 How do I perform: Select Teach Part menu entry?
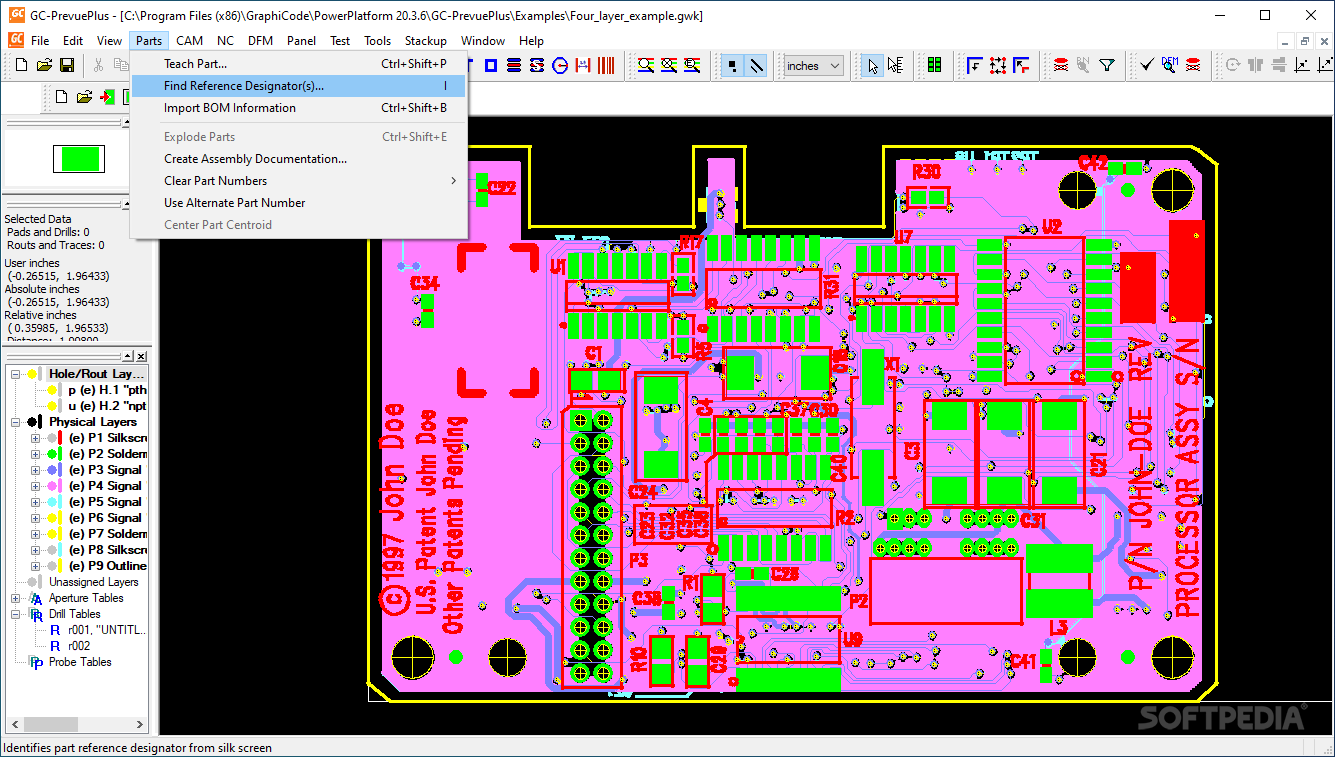(299, 64)
